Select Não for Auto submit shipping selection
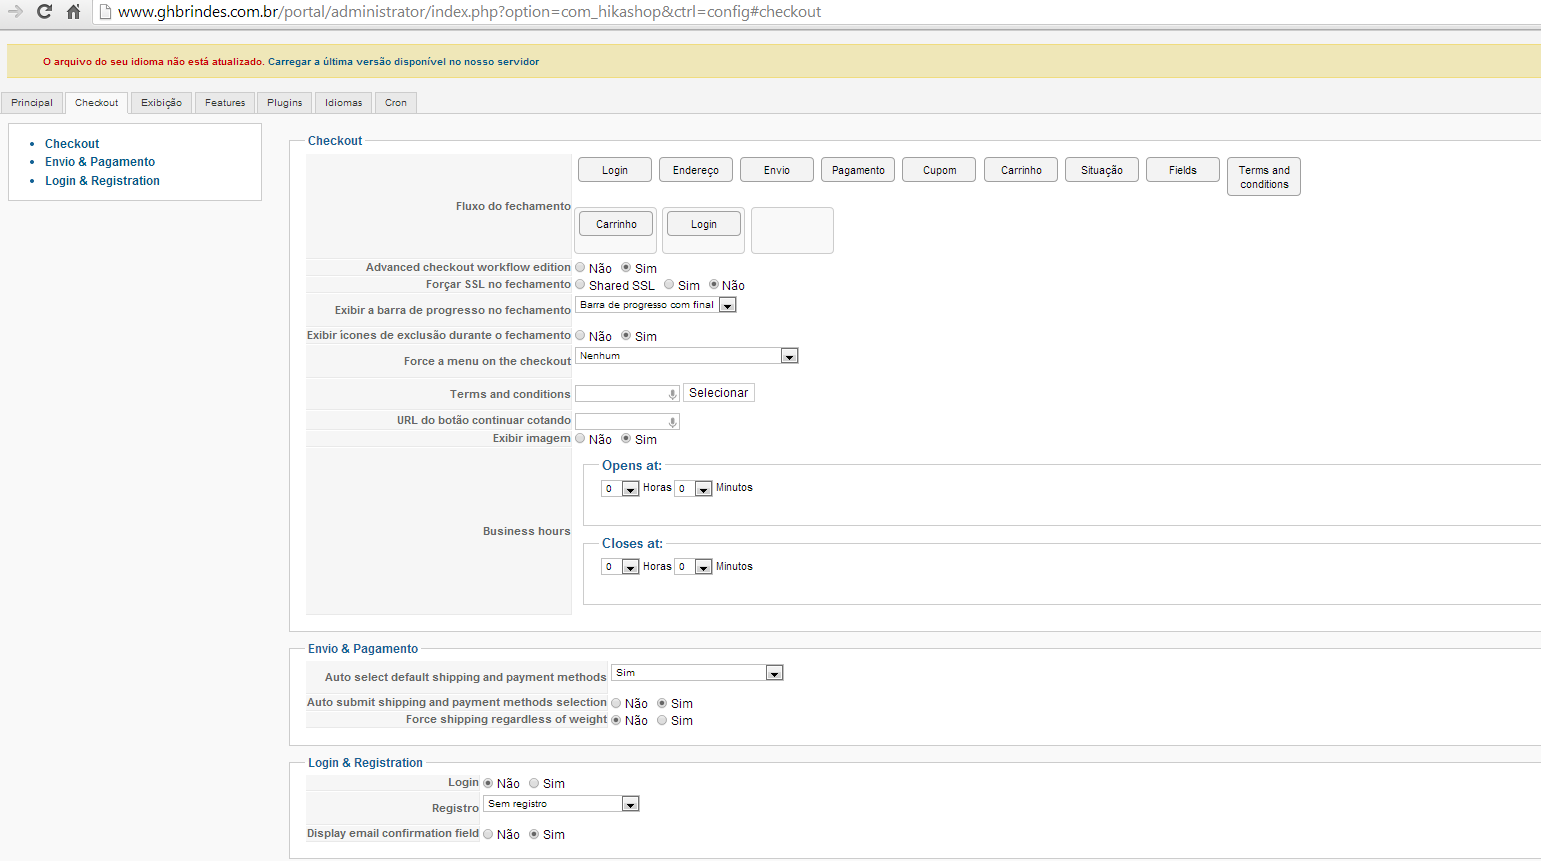1541x861 pixels. [x=616, y=703]
